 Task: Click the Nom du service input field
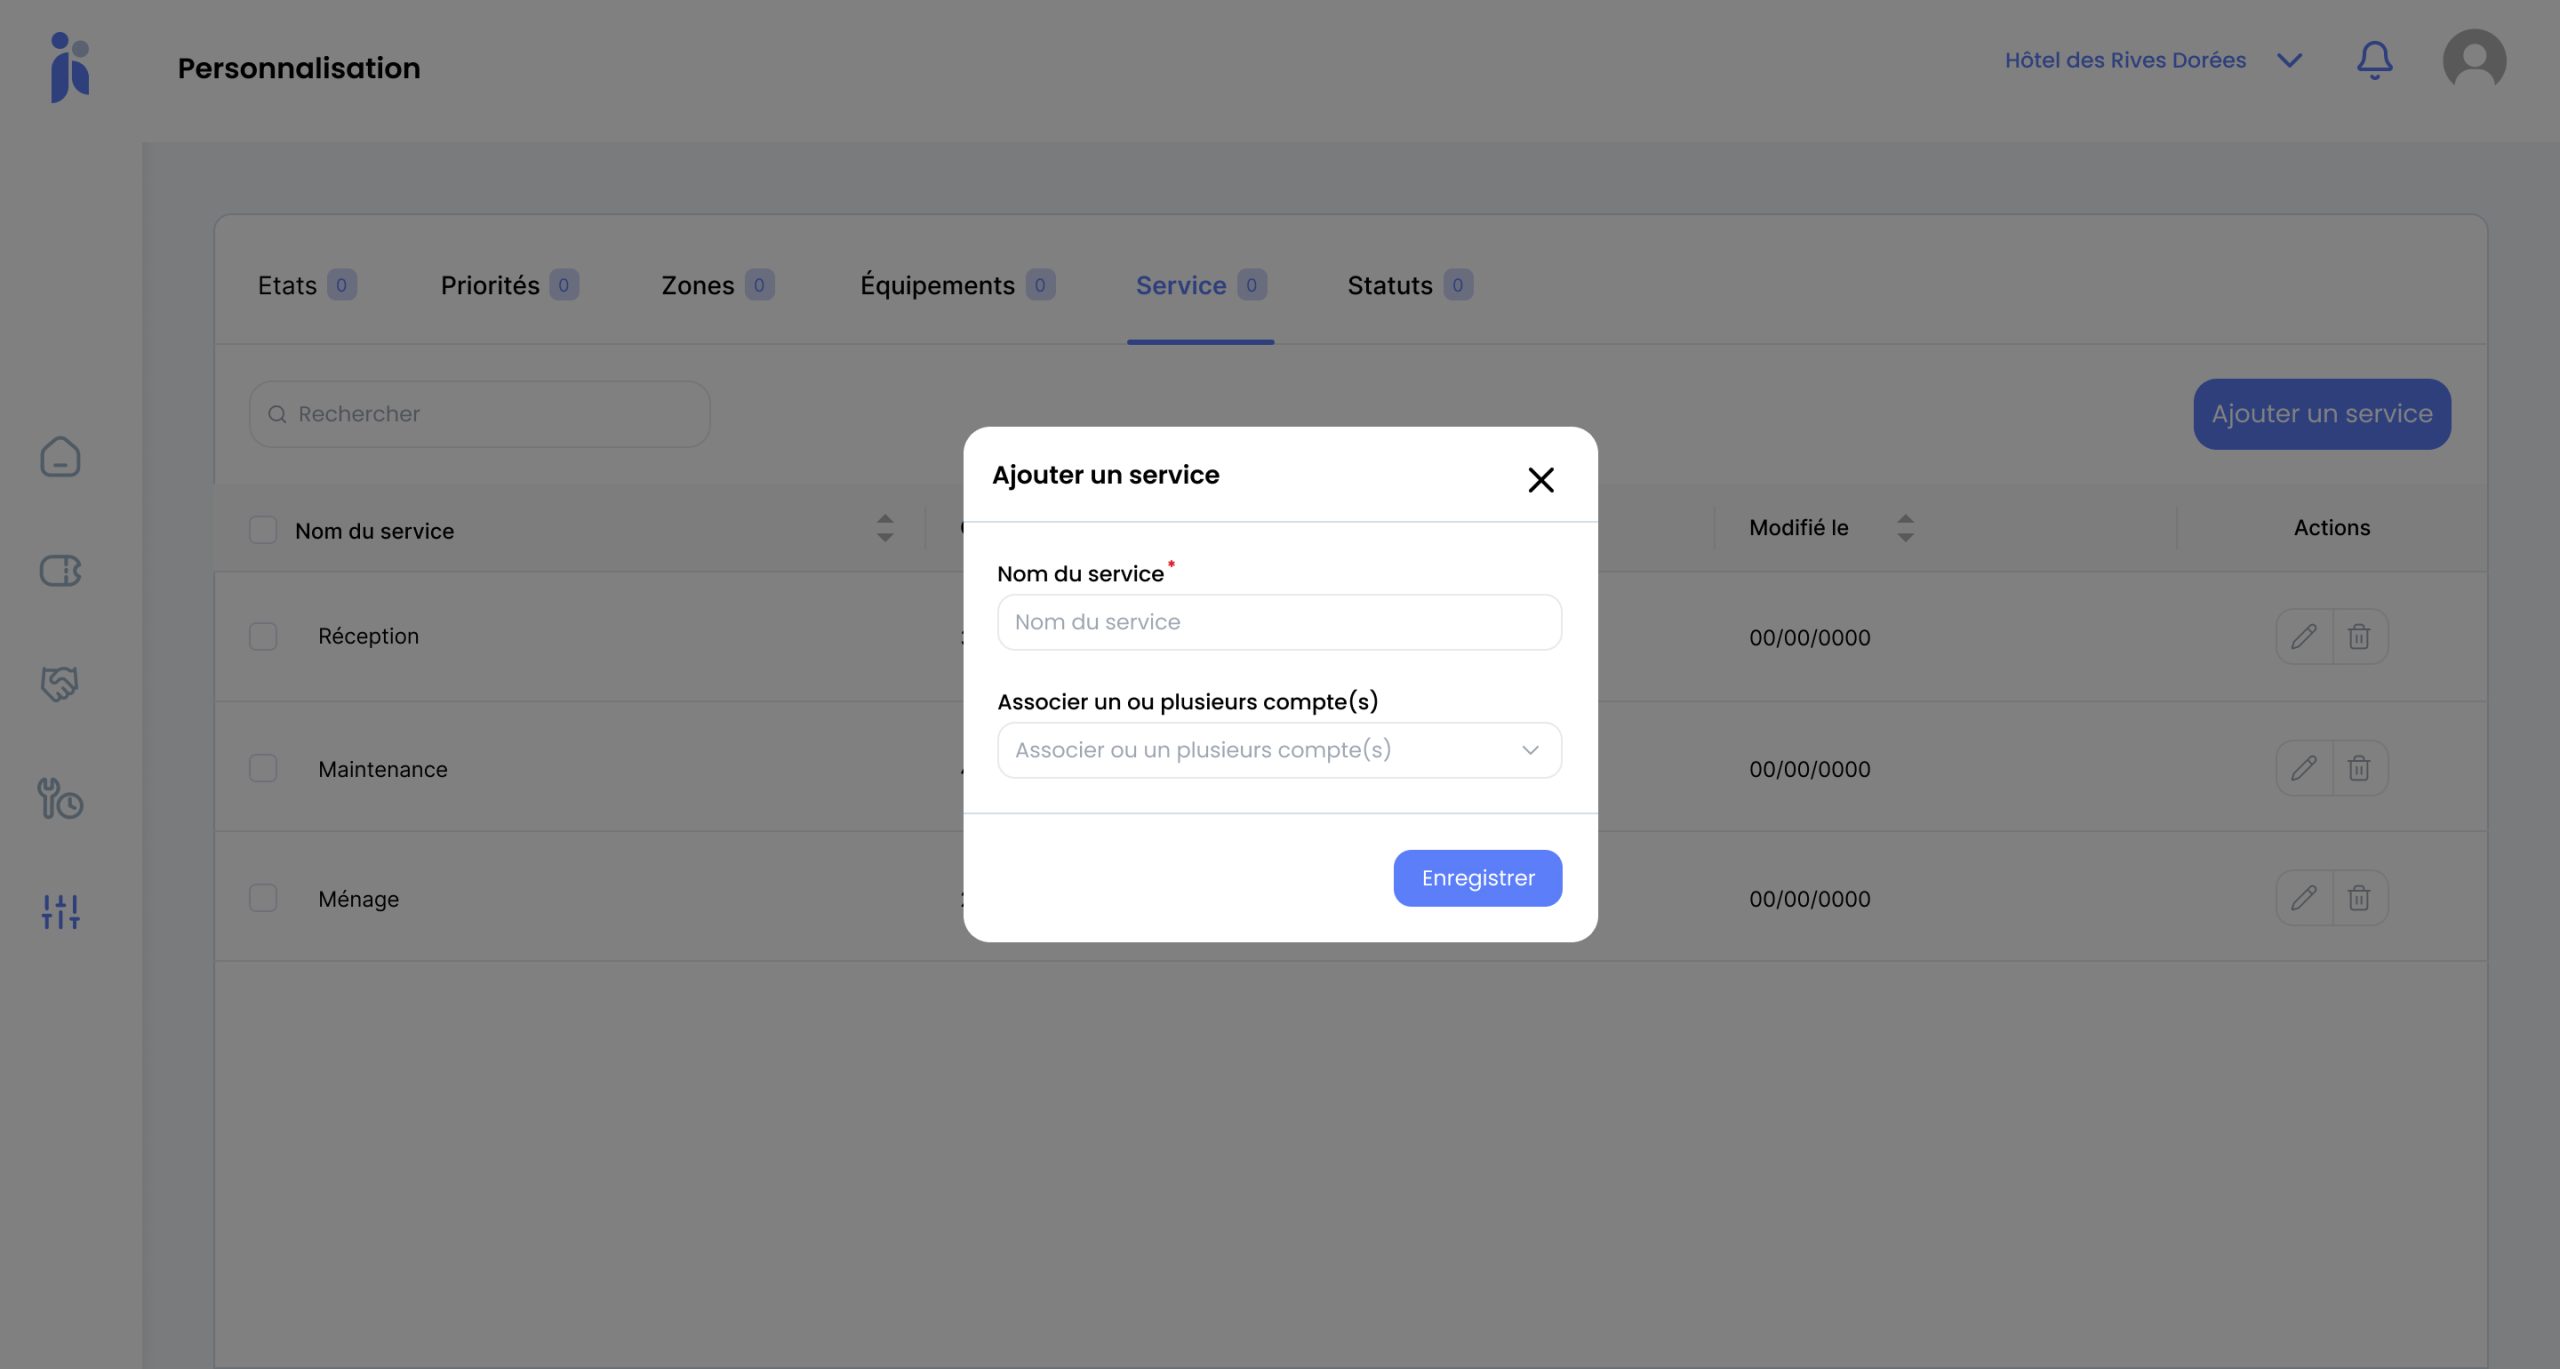click(x=1279, y=622)
